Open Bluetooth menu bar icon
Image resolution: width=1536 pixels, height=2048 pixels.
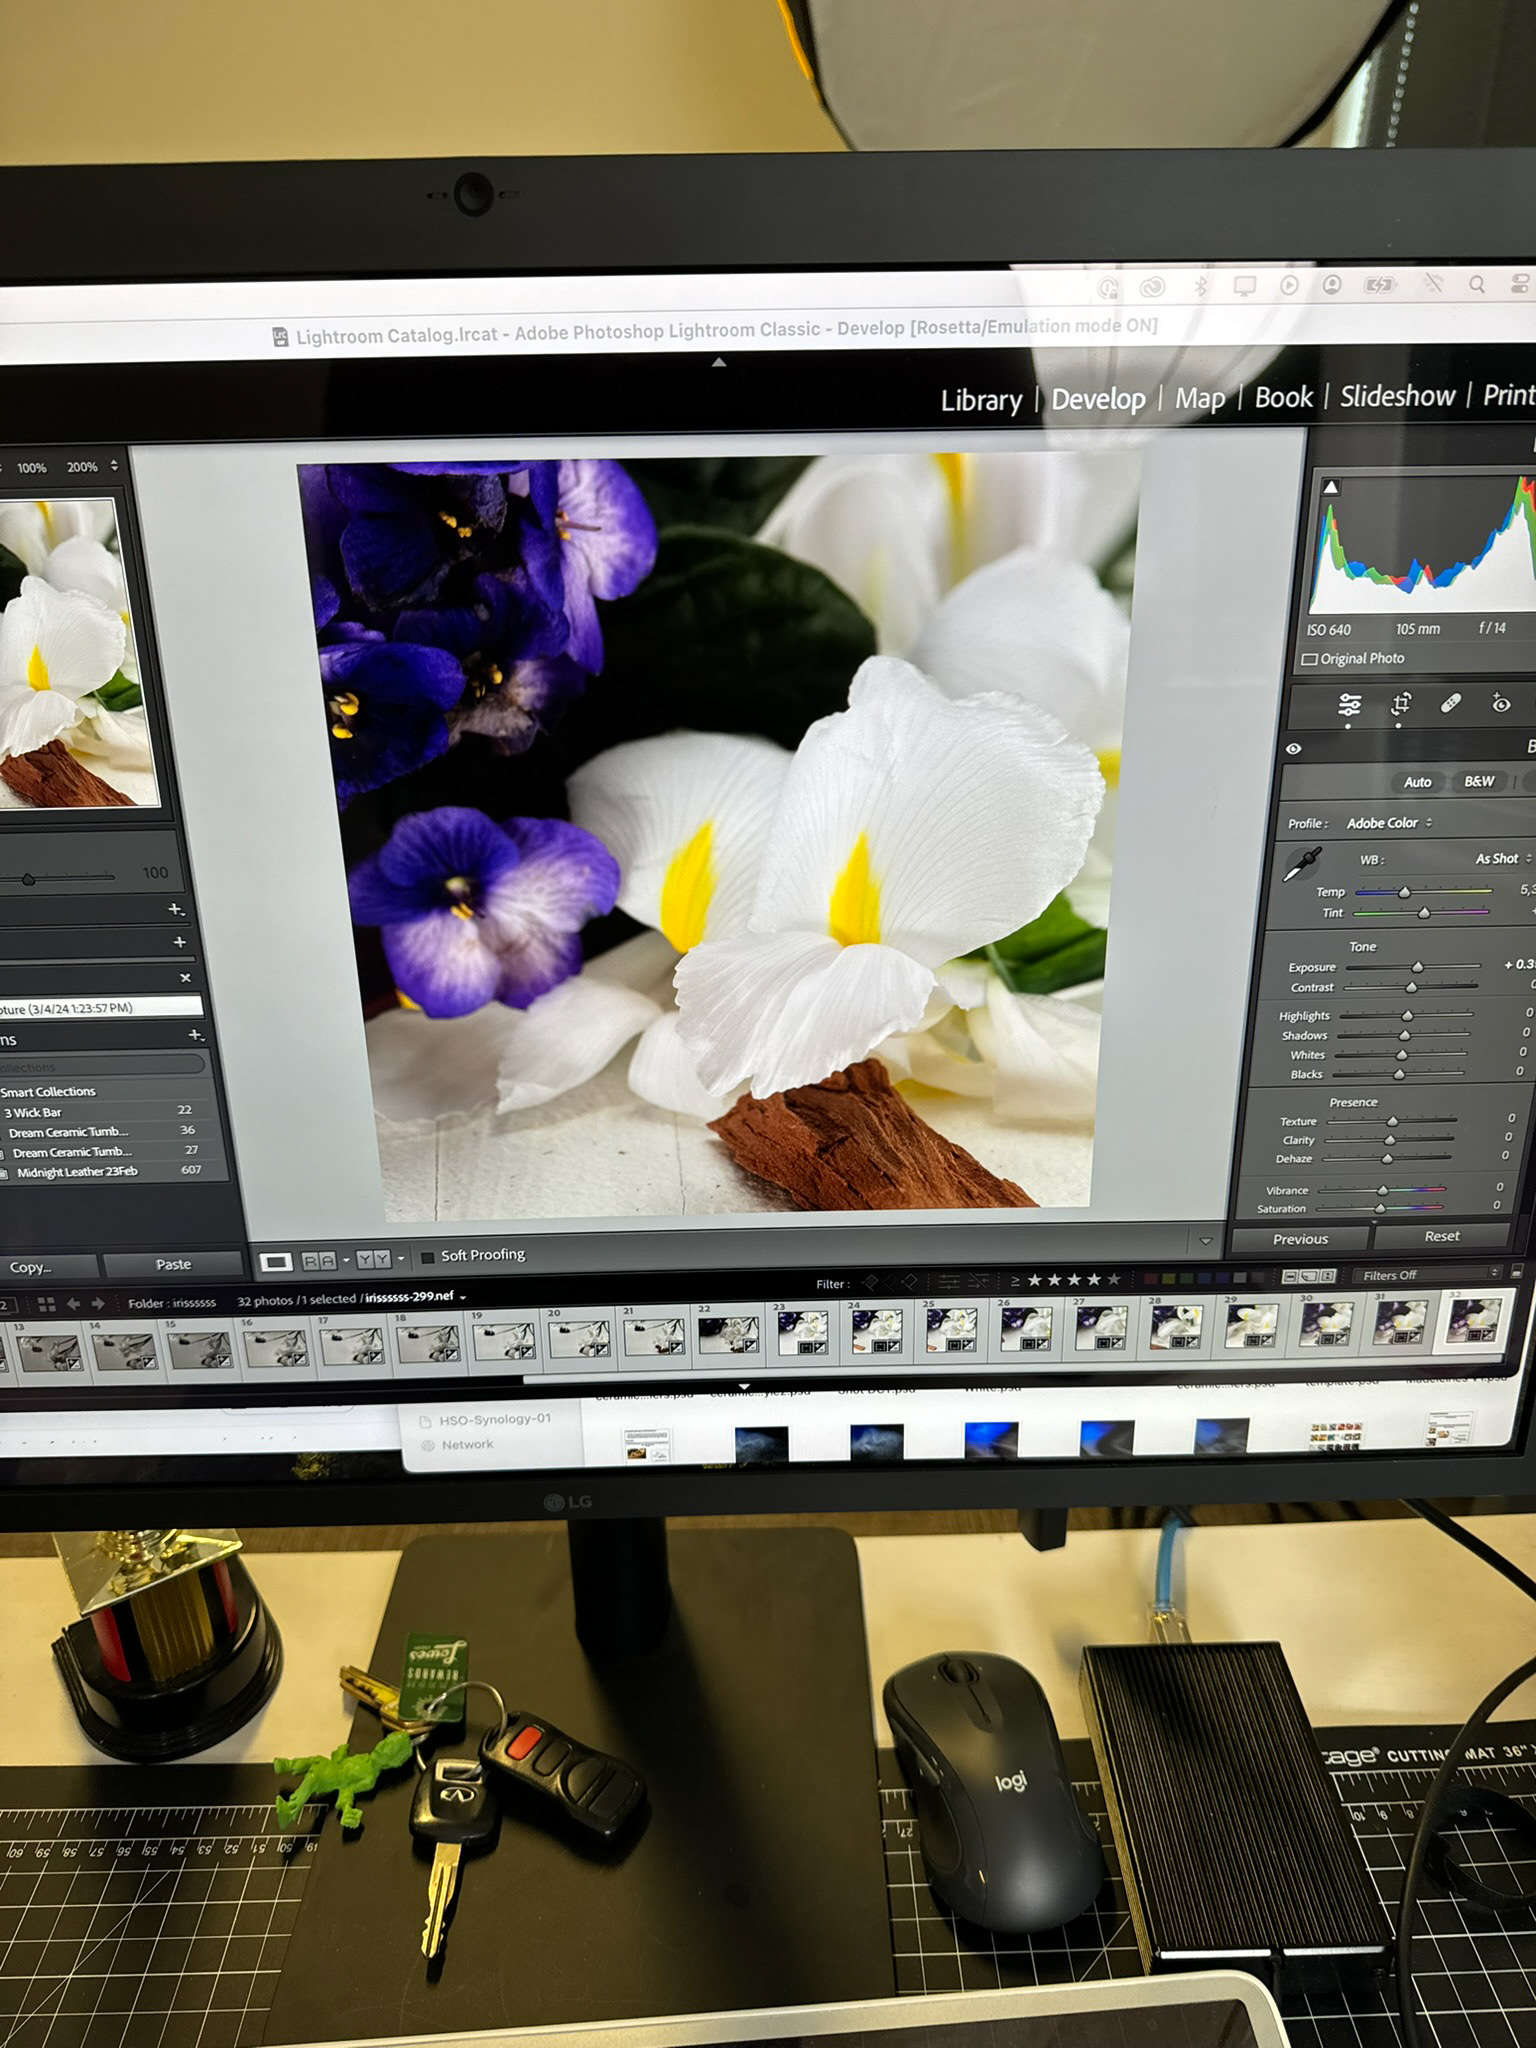pyautogui.click(x=1200, y=287)
